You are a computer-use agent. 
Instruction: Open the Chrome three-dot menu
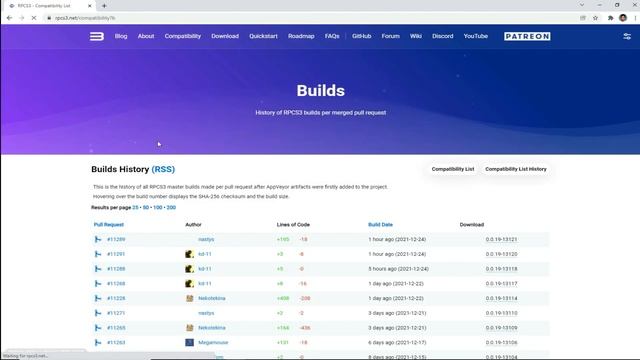click(635, 18)
